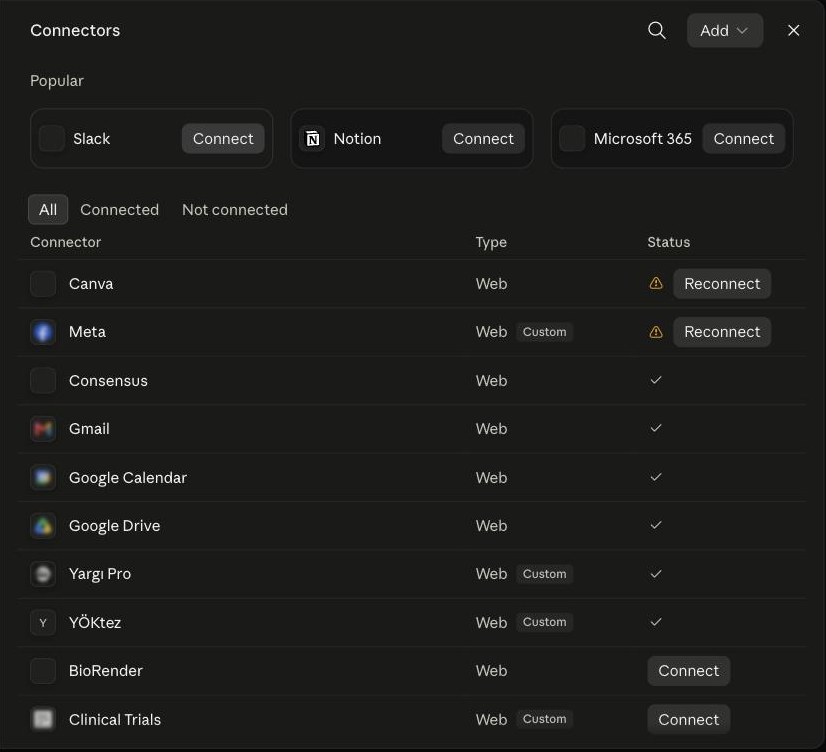Viewport: 826px width, 752px height.
Task: Click the Notion logo icon
Action: (312, 138)
